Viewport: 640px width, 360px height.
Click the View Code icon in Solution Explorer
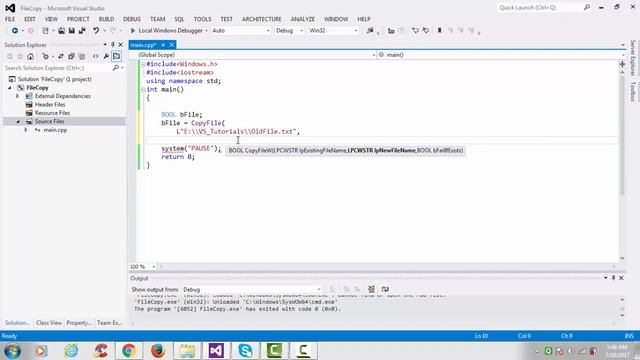point(96,56)
